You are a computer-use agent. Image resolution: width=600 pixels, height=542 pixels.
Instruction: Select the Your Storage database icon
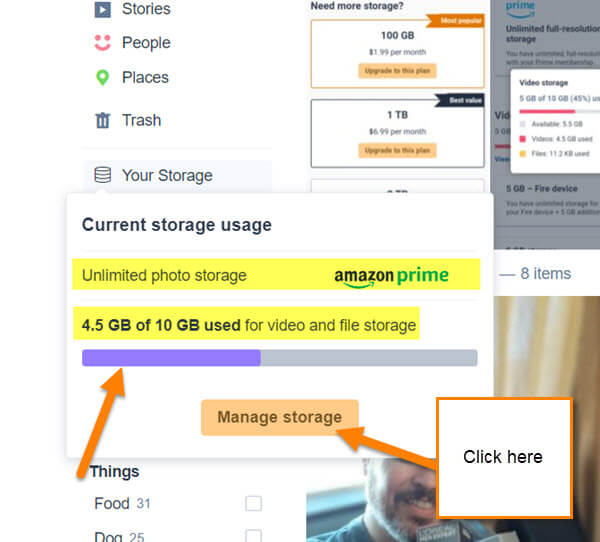click(103, 175)
